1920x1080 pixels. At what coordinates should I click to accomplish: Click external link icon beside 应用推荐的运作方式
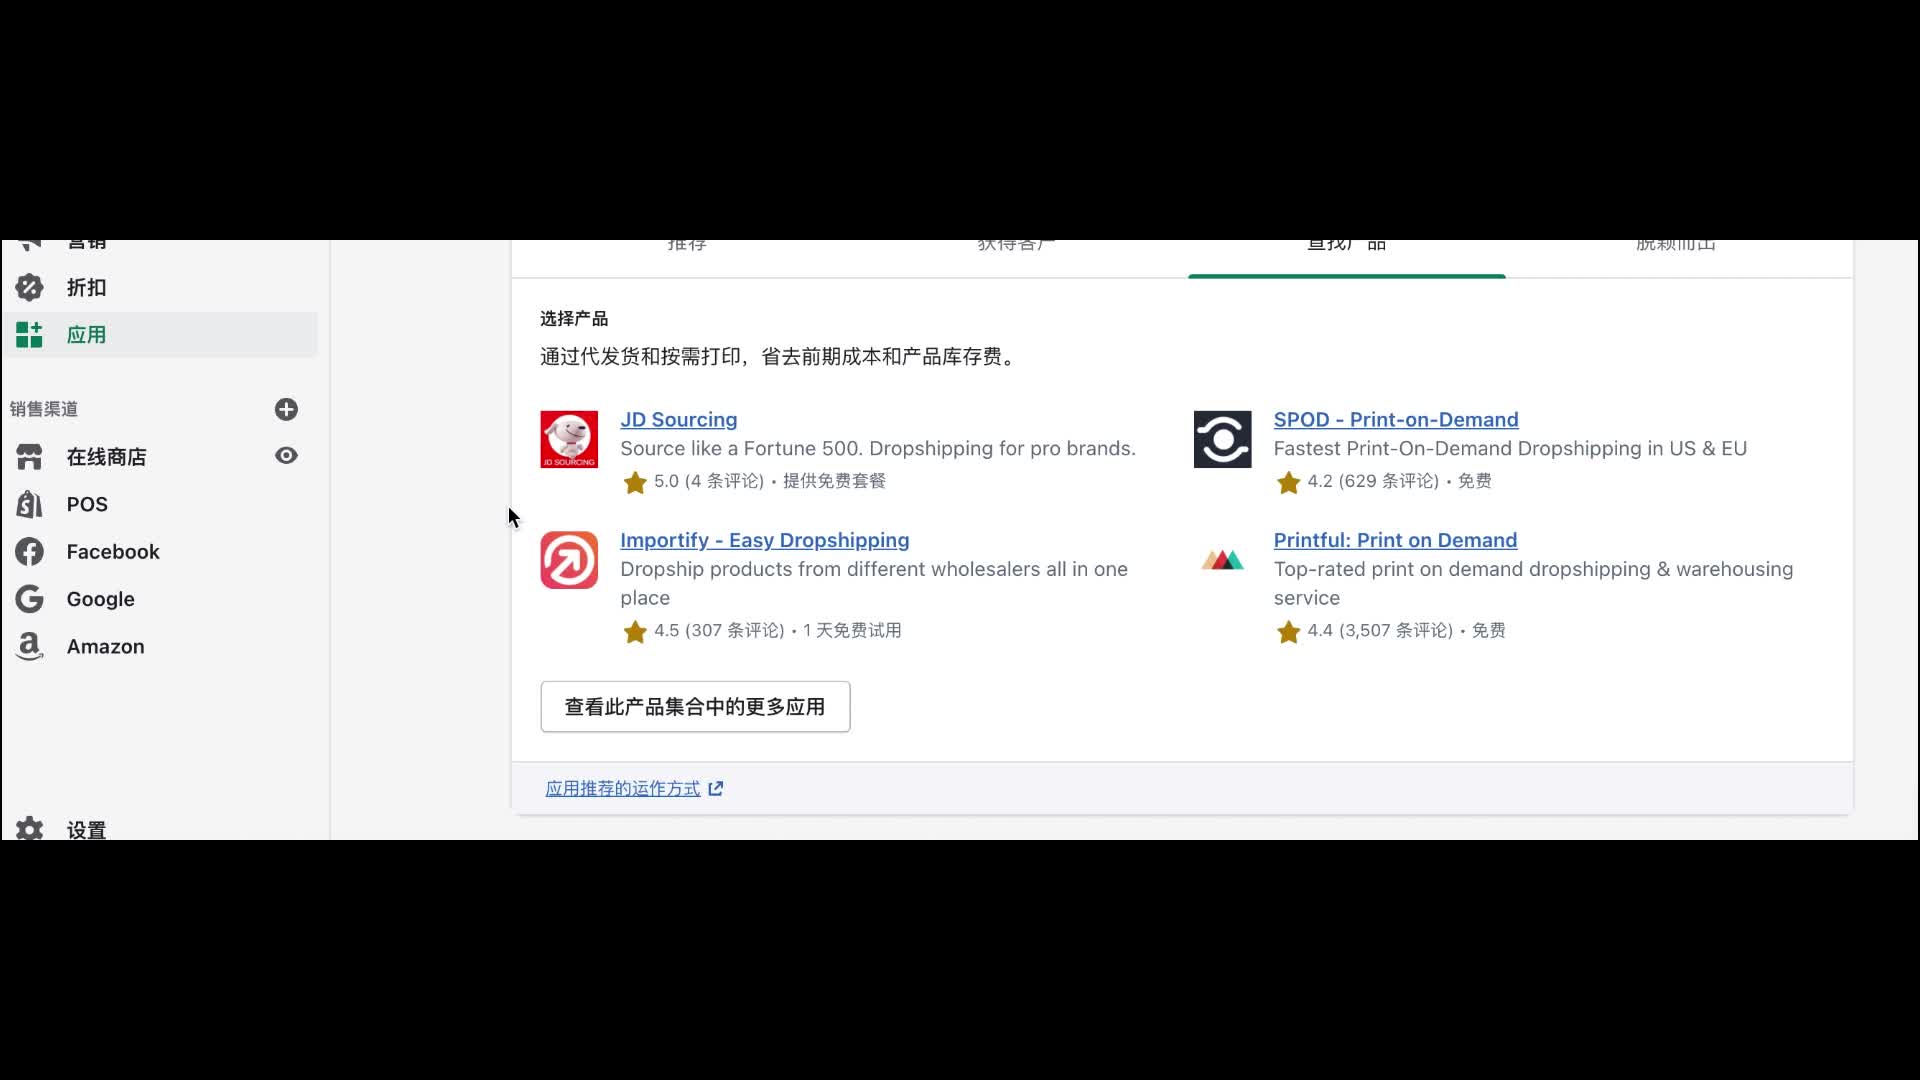click(x=716, y=789)
